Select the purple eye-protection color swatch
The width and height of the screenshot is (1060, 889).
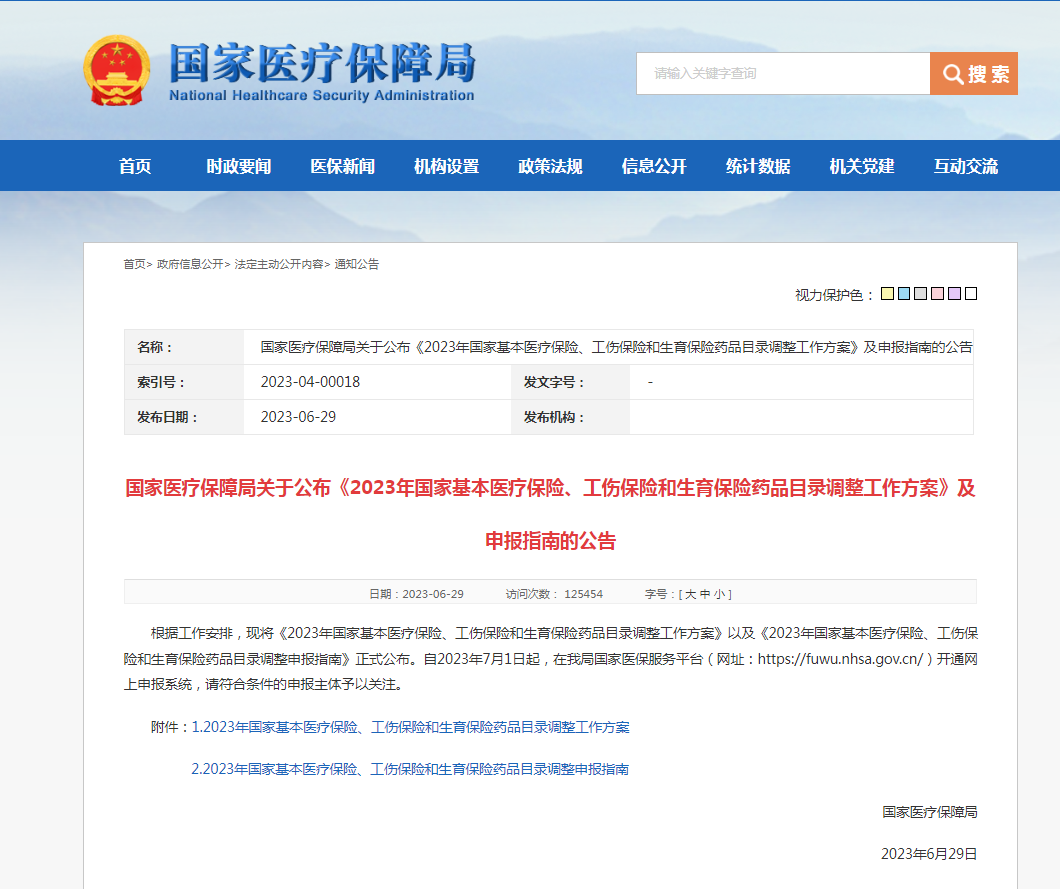tap(955, 293)
